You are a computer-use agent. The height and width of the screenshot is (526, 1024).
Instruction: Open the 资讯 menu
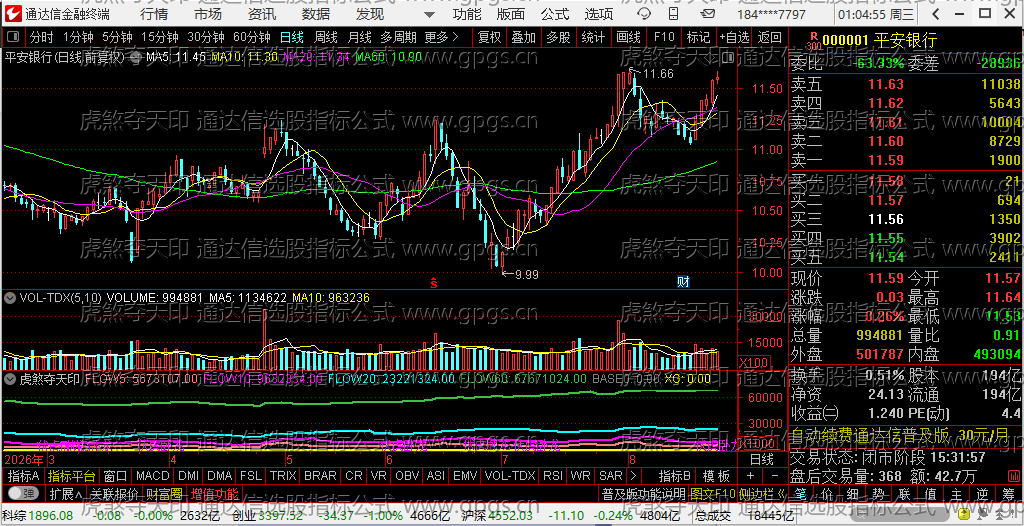tap(262, 14)
